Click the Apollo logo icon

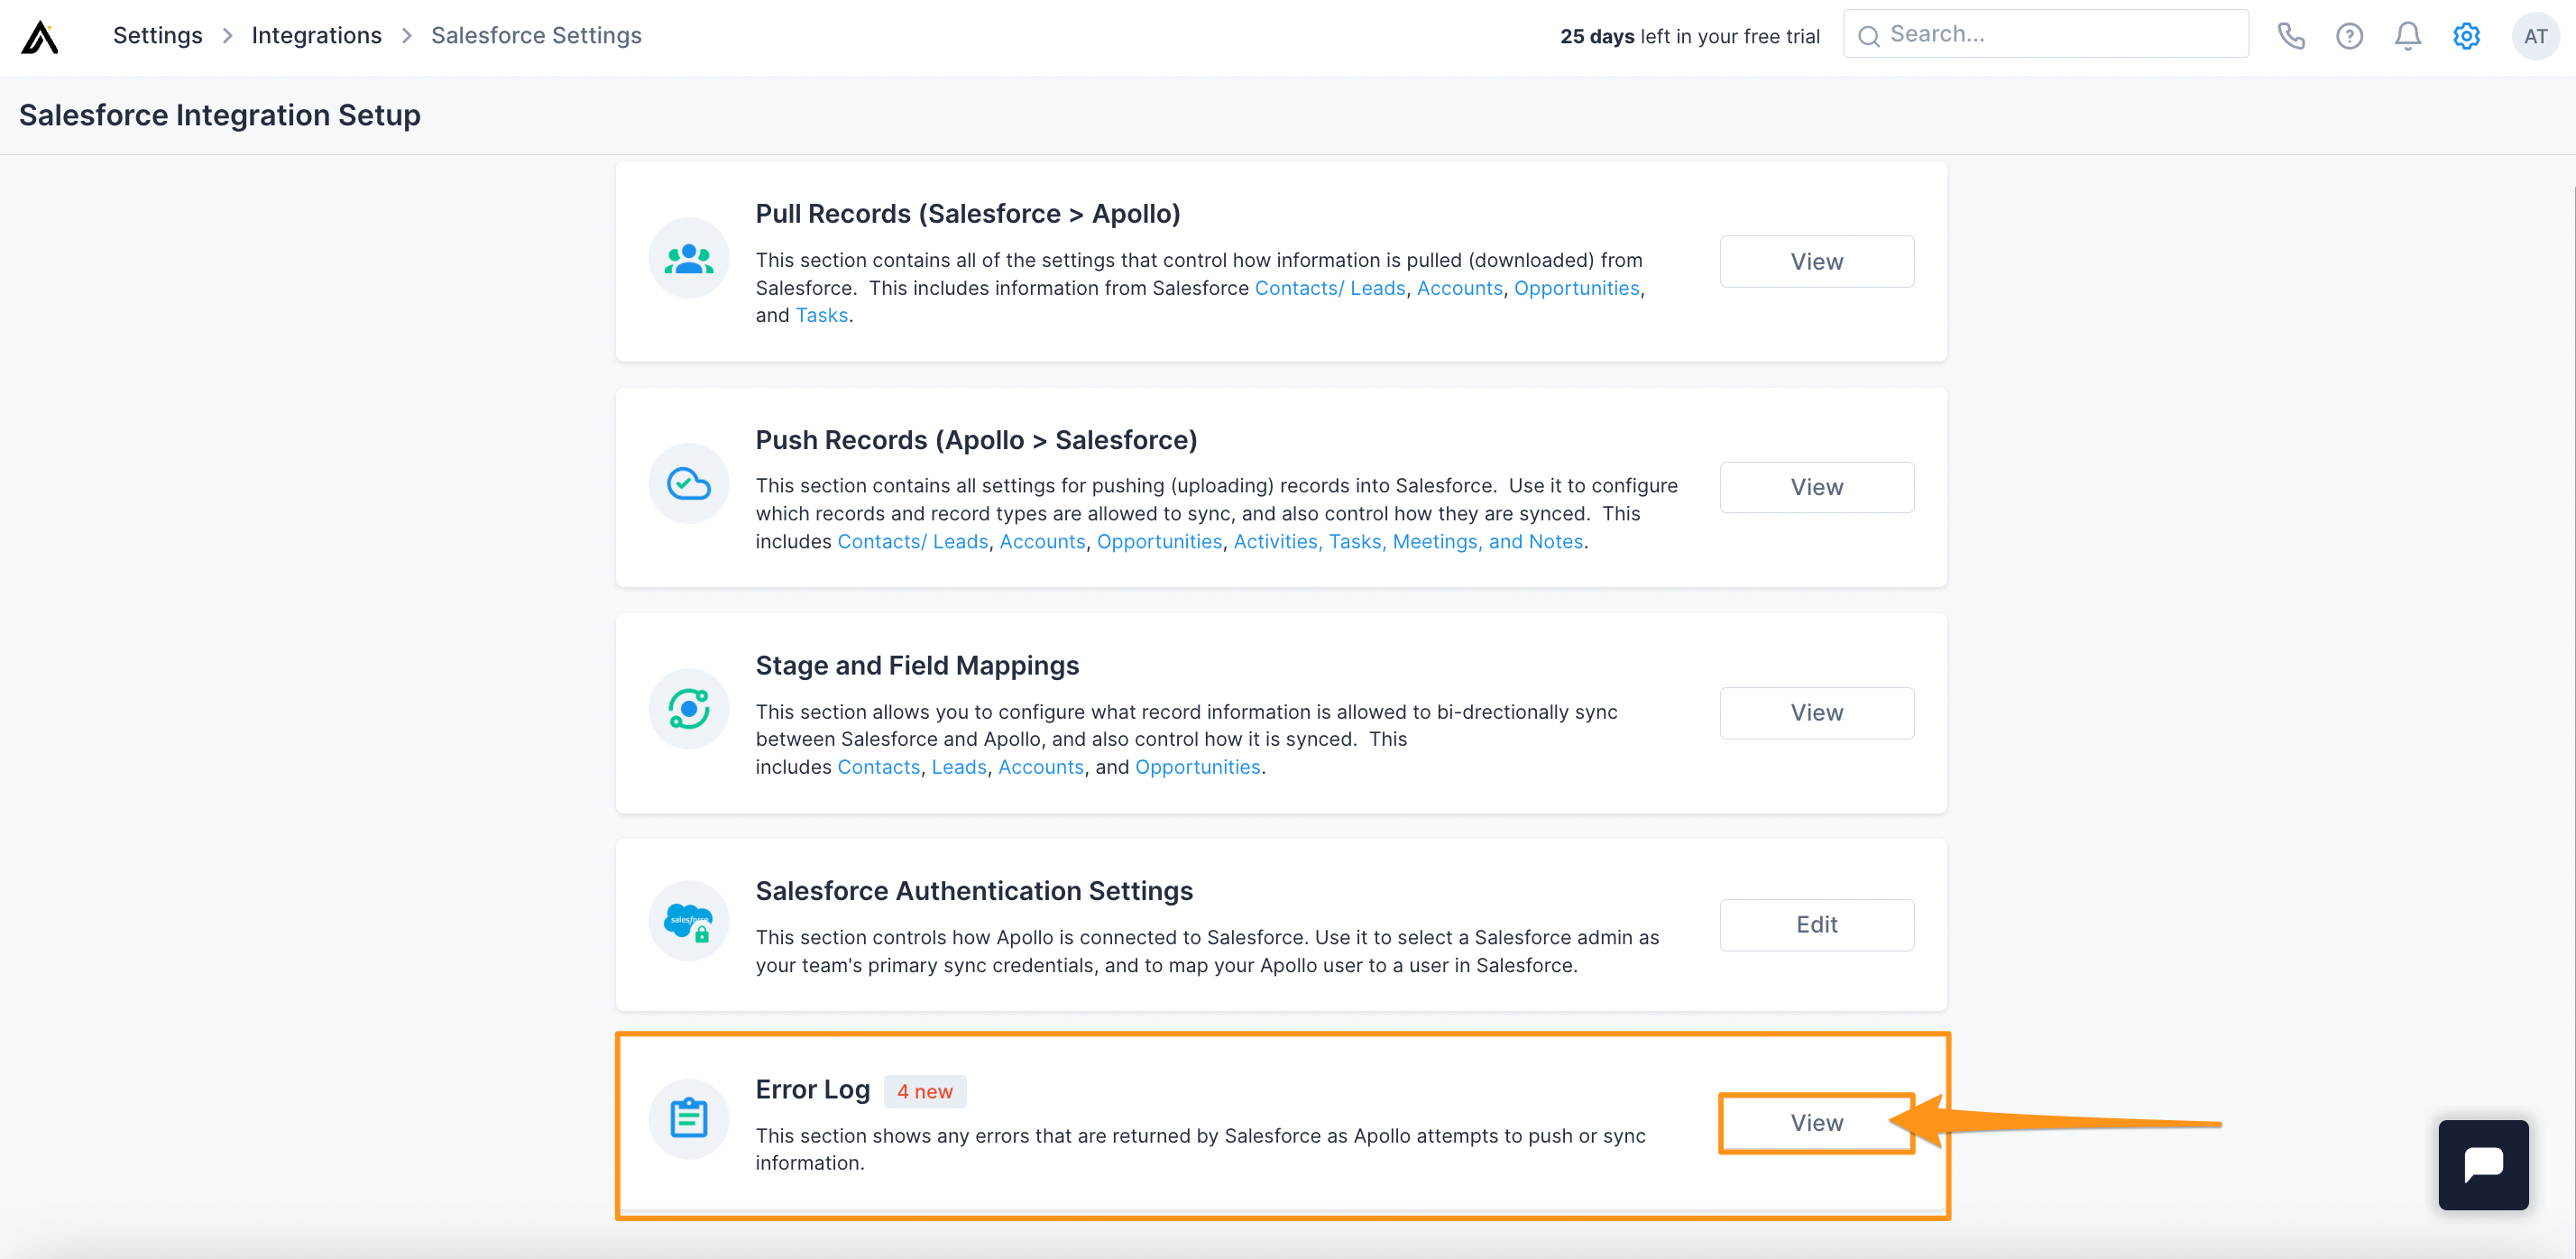(x=40, y=37)
